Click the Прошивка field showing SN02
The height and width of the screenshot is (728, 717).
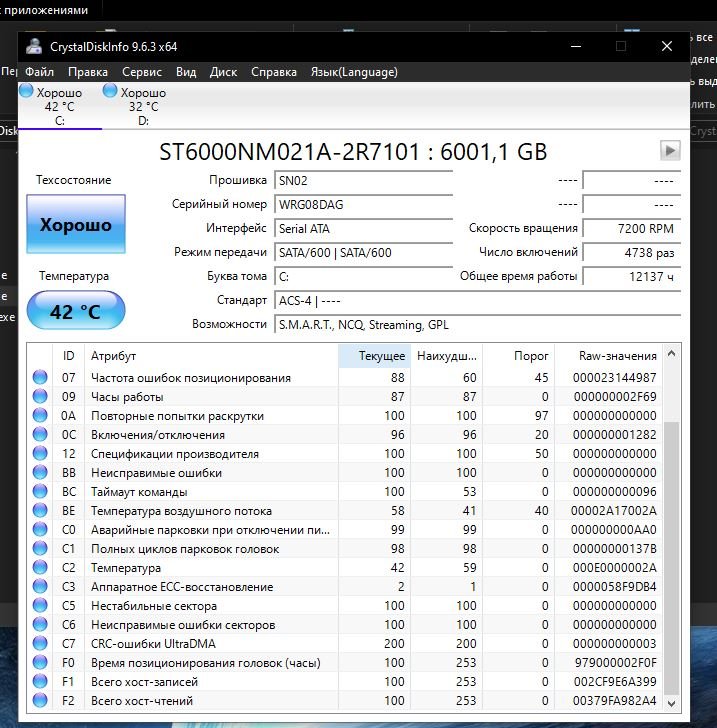[x=364, y=181]
